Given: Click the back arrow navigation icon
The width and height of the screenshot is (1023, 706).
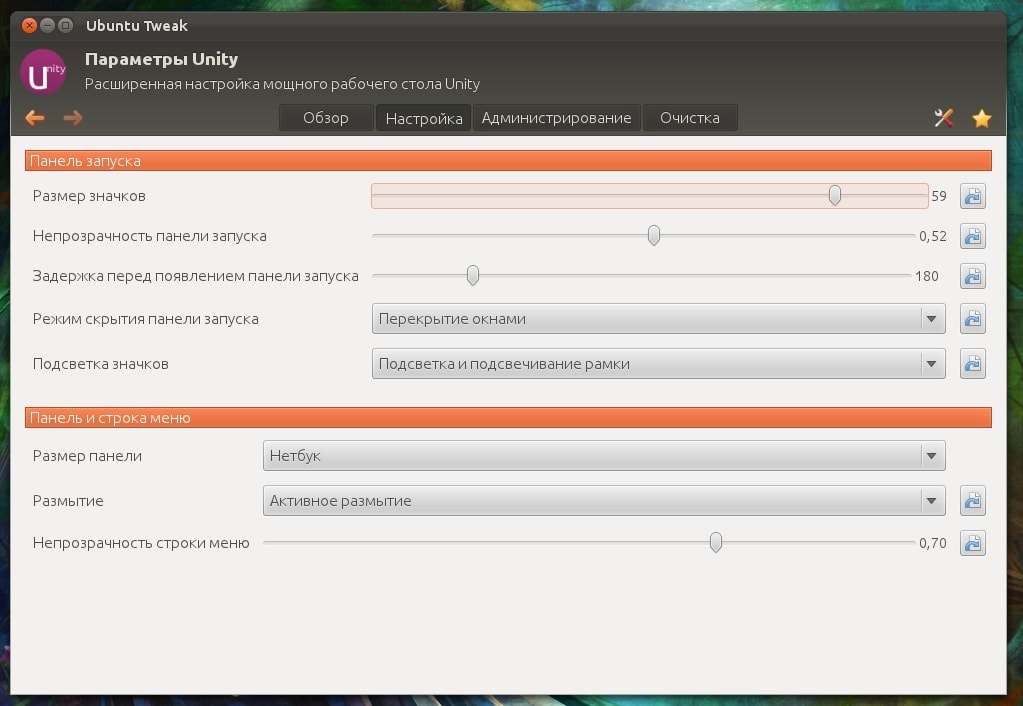Looking at the screenshot, I should pos(35,117).
